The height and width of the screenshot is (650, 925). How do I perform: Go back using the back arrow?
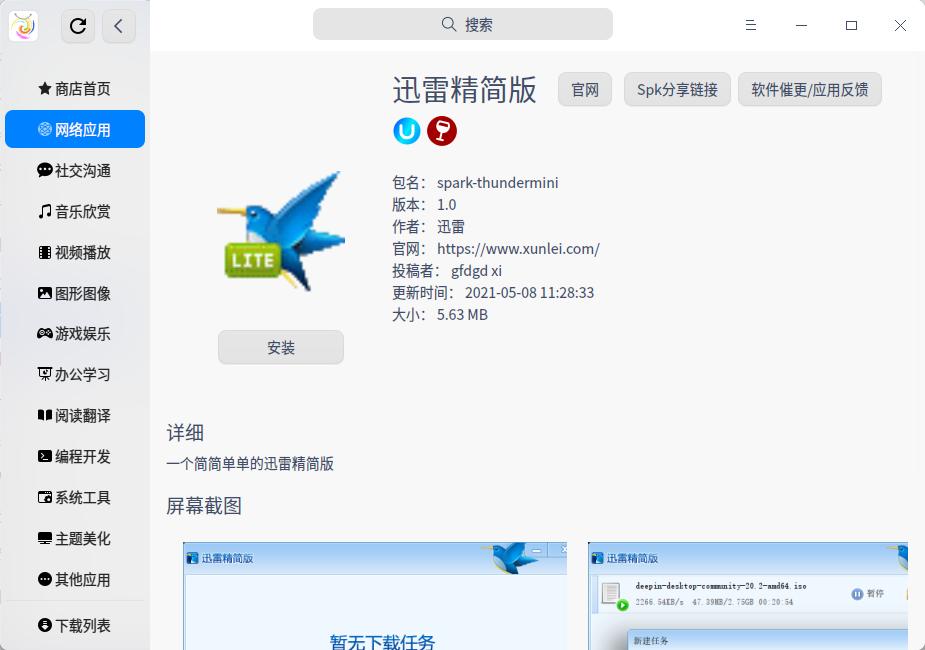tap(119, 26)
